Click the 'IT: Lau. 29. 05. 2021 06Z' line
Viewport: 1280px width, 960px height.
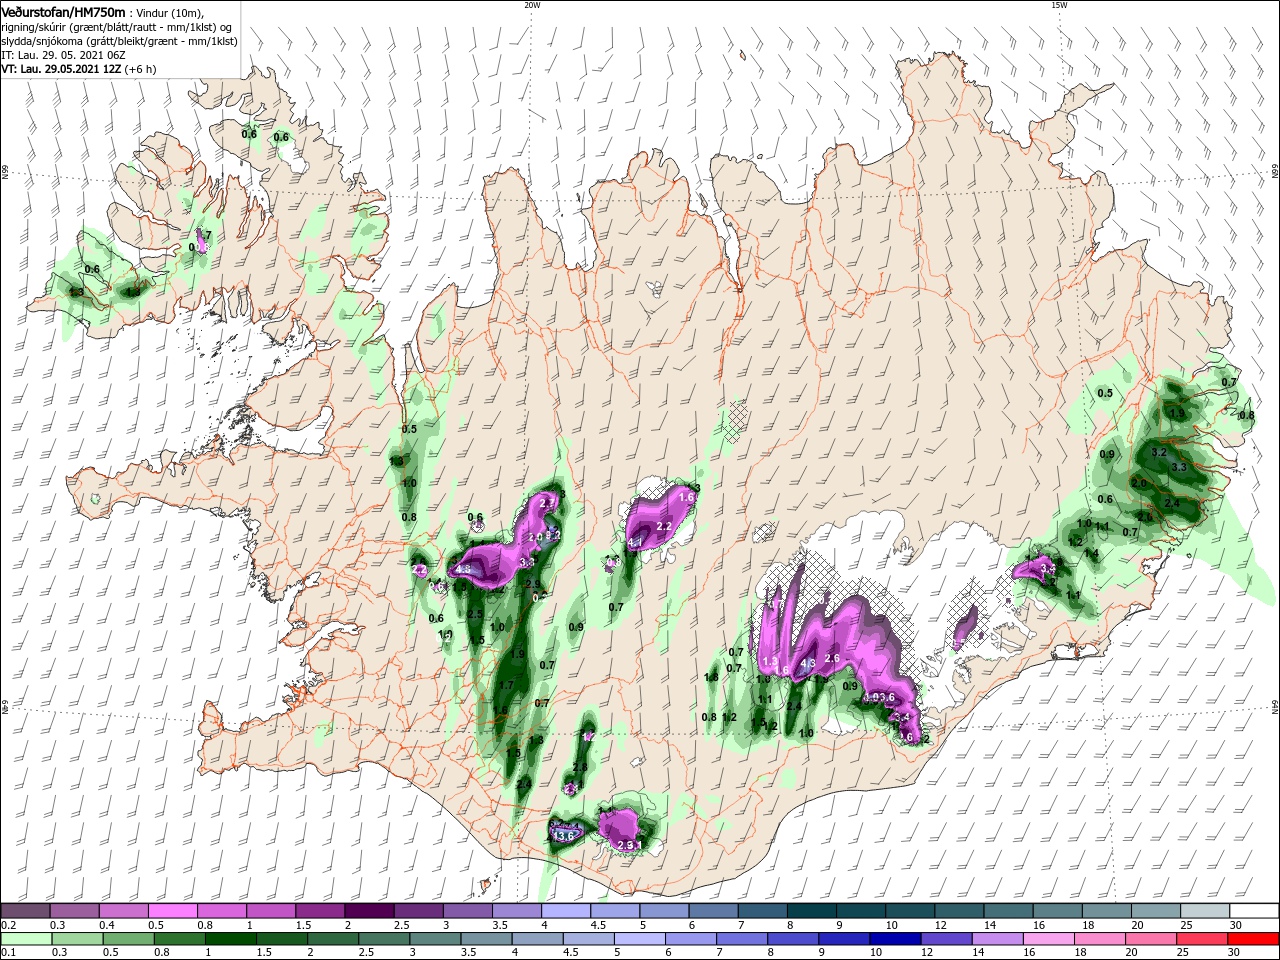pyautogui.click(x=62, y=55)
